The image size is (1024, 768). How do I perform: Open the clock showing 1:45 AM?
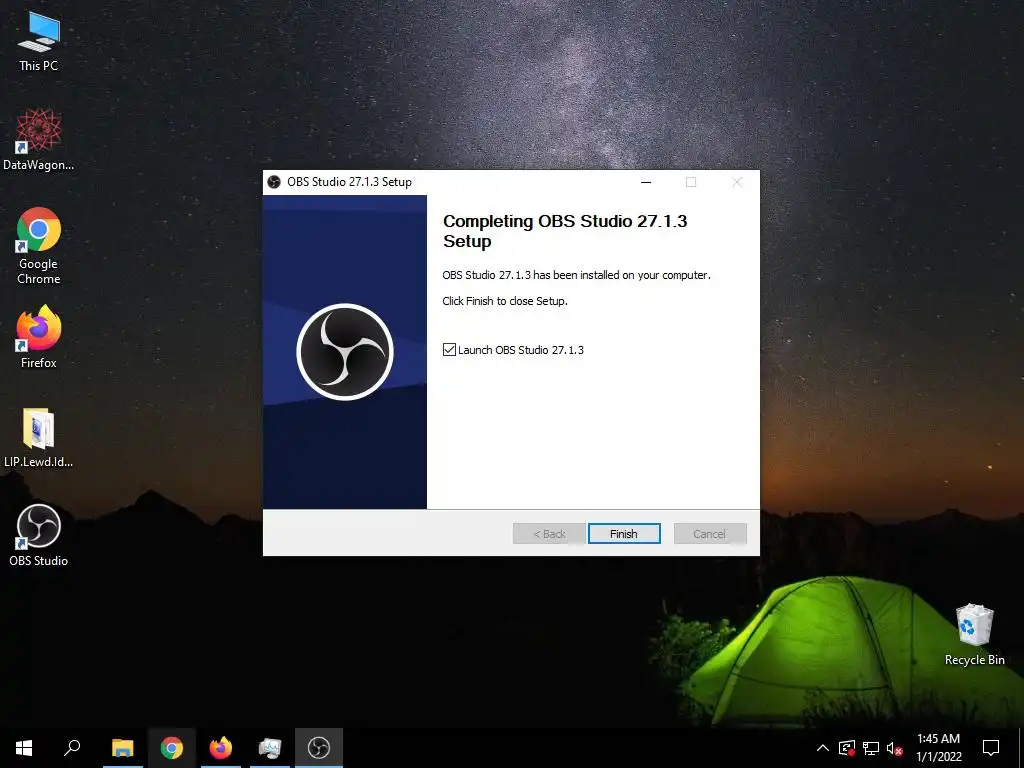[938, 748]
